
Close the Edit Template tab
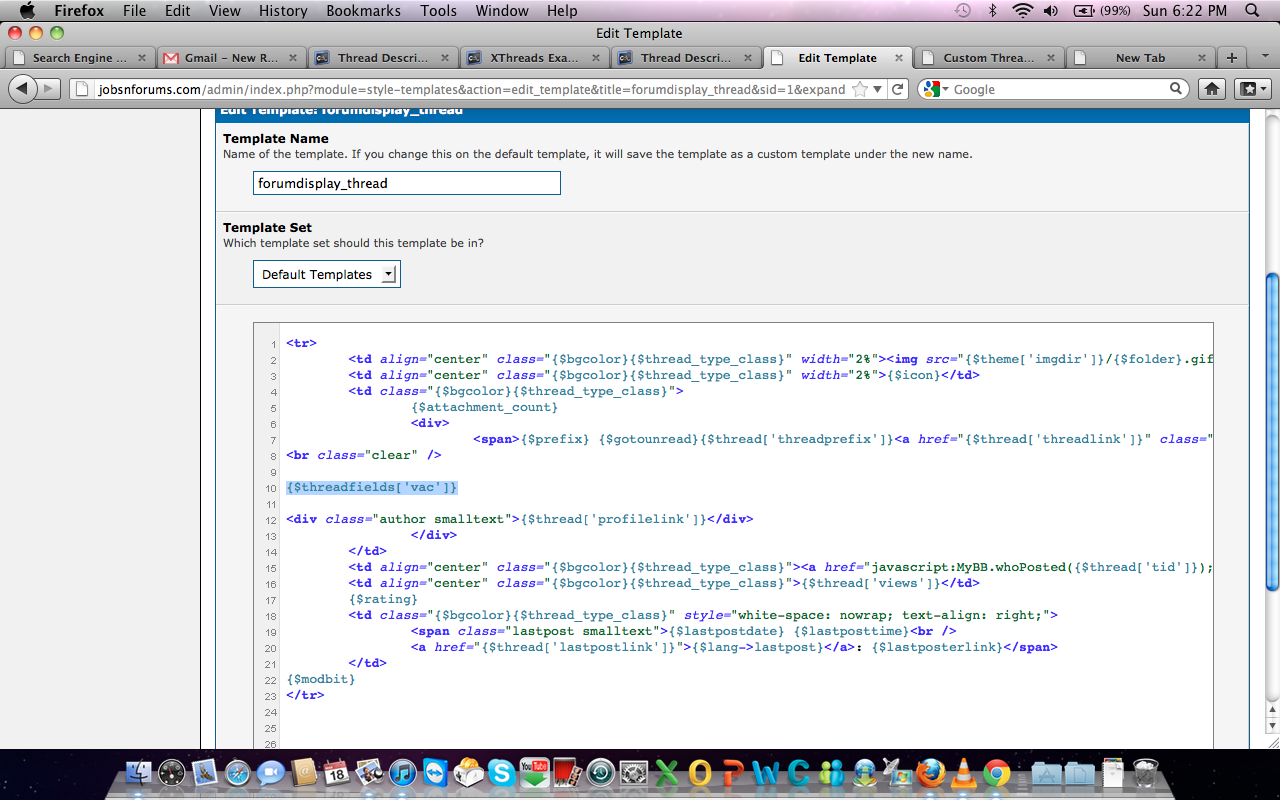899,58
